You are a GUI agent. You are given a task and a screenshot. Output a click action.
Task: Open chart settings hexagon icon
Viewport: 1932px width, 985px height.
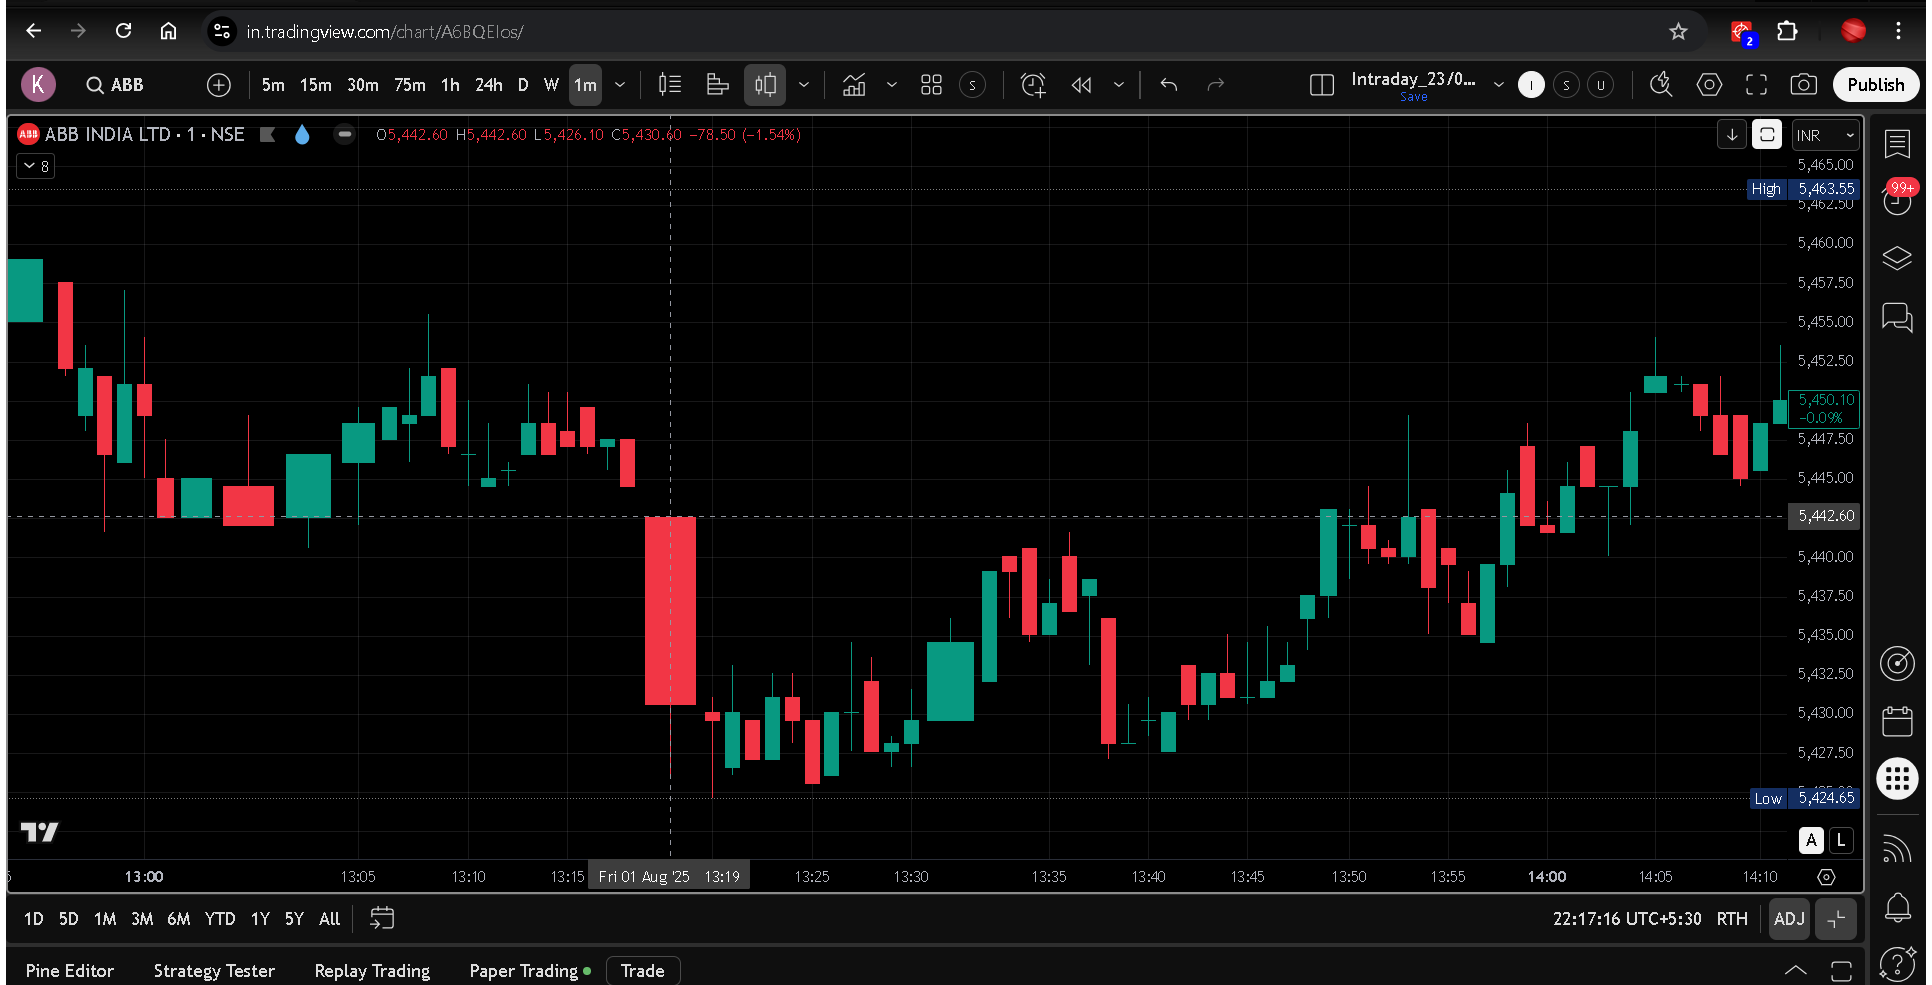click(x=1709, y=85)
